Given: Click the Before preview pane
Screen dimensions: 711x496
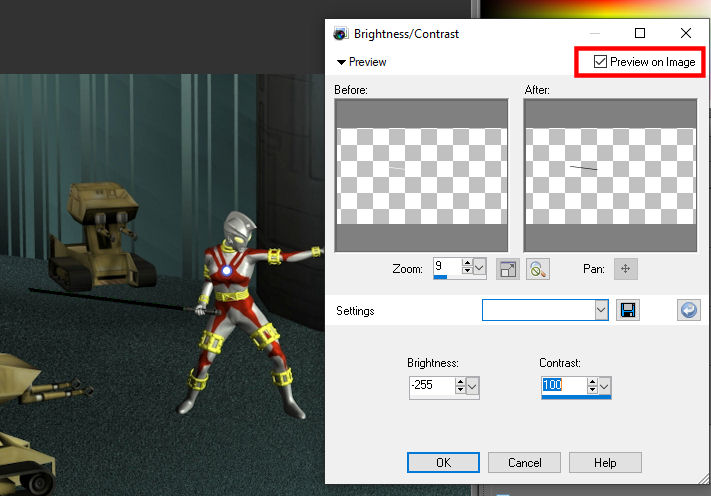Looking at the screenshot, I should point(421,175).
